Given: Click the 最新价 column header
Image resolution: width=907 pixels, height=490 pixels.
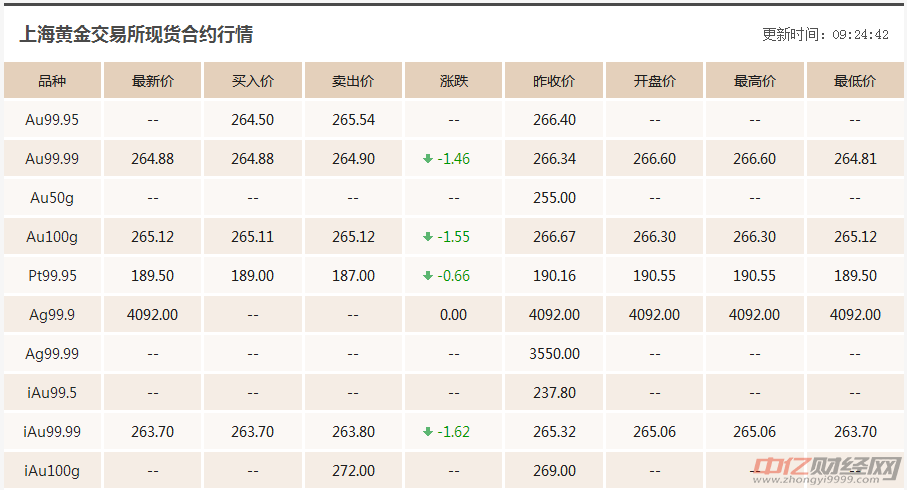Looking at the screenshot, I should coord(153,81).
